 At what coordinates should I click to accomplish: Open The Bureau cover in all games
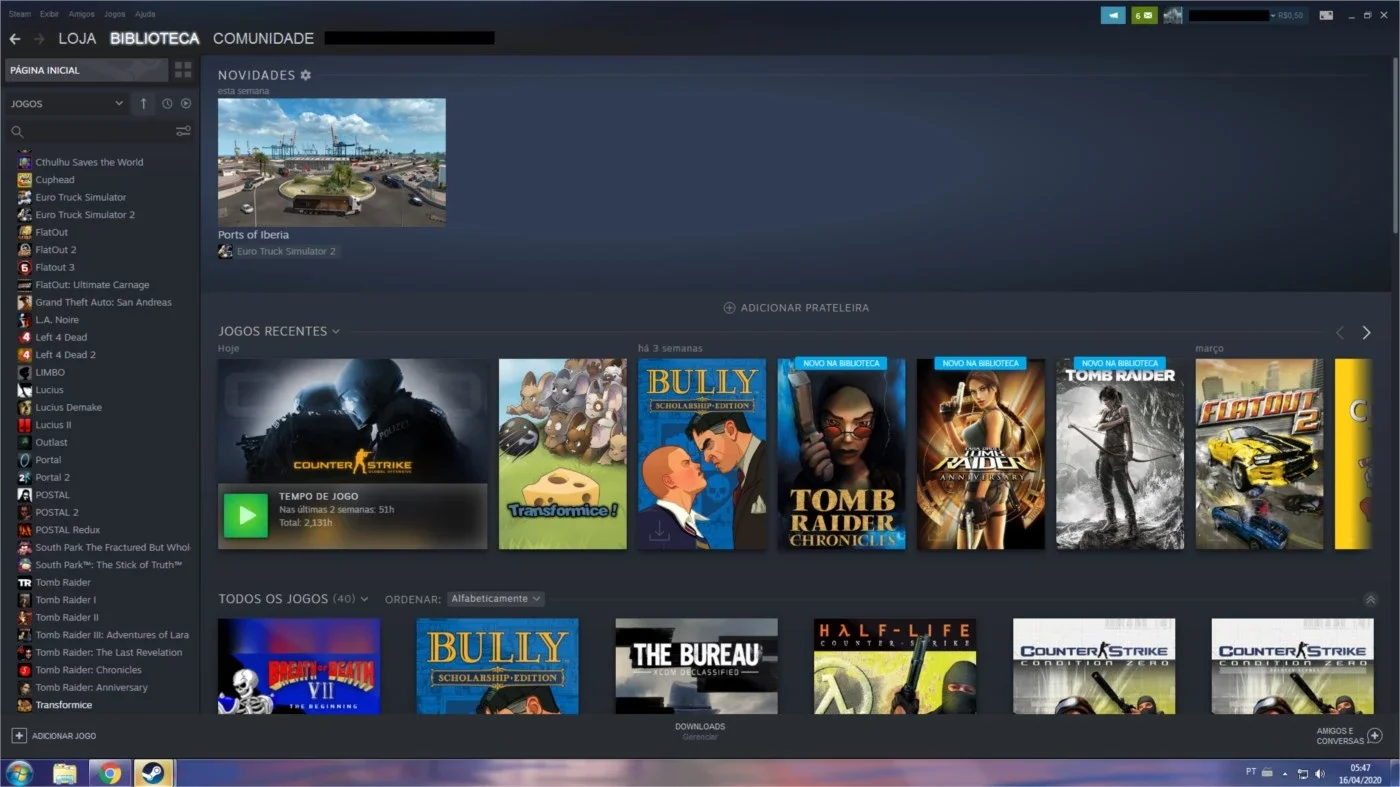[696, 666]
